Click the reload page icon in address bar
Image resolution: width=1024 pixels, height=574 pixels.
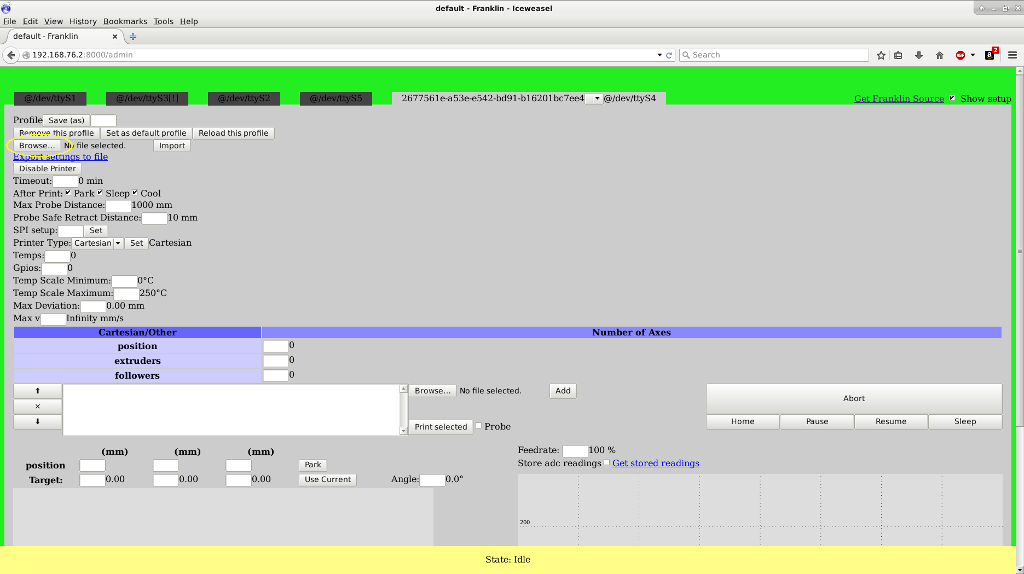[x=668, y=55]
